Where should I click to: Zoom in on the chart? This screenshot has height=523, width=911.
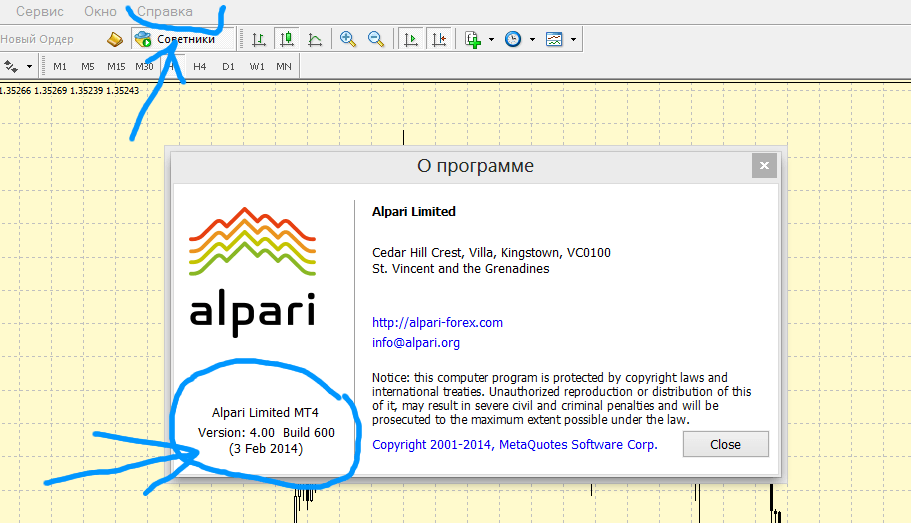point(348,40)
